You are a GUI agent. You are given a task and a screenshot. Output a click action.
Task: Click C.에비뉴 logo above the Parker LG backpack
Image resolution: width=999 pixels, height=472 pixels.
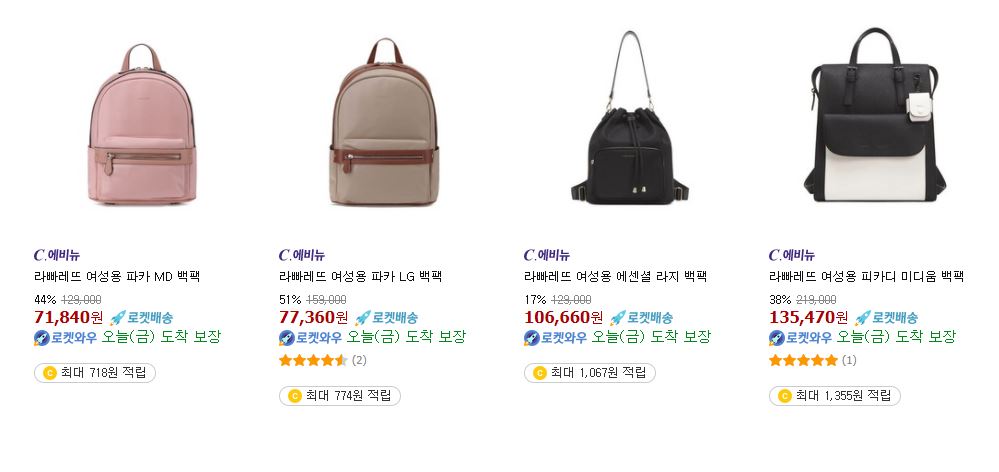click(302, 255)
